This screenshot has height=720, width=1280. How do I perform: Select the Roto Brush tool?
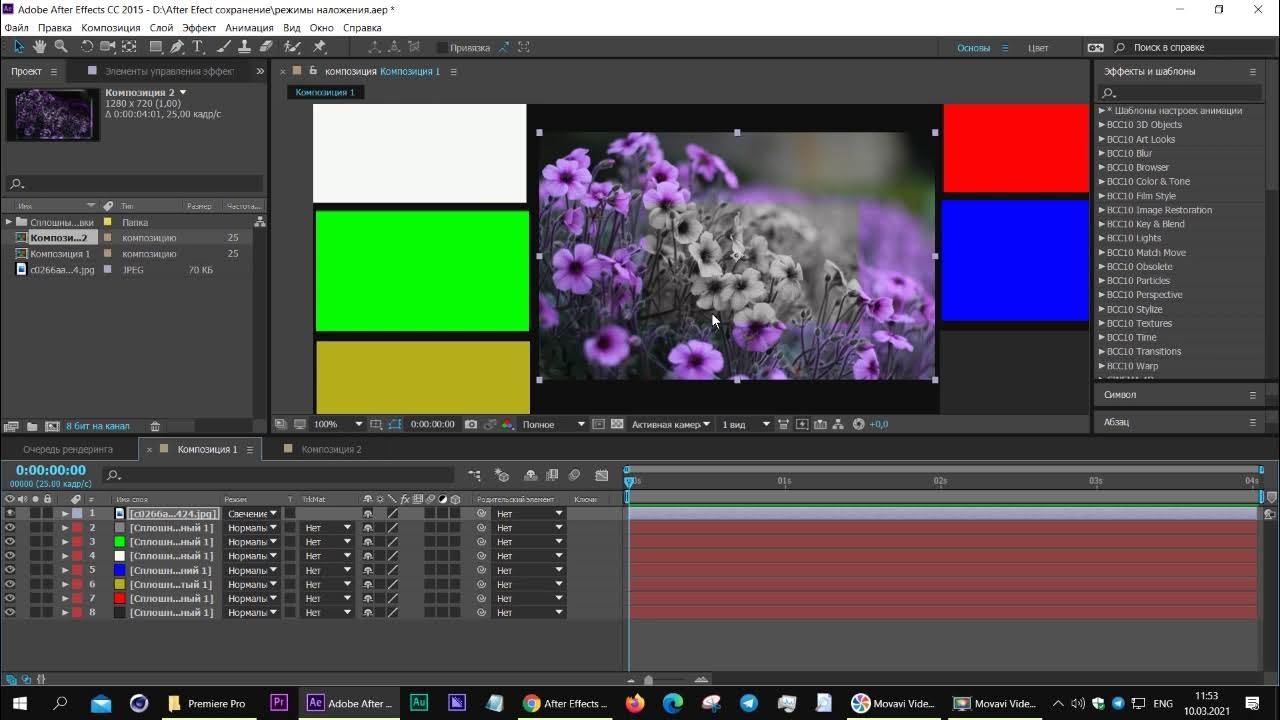tap(292, 47)
